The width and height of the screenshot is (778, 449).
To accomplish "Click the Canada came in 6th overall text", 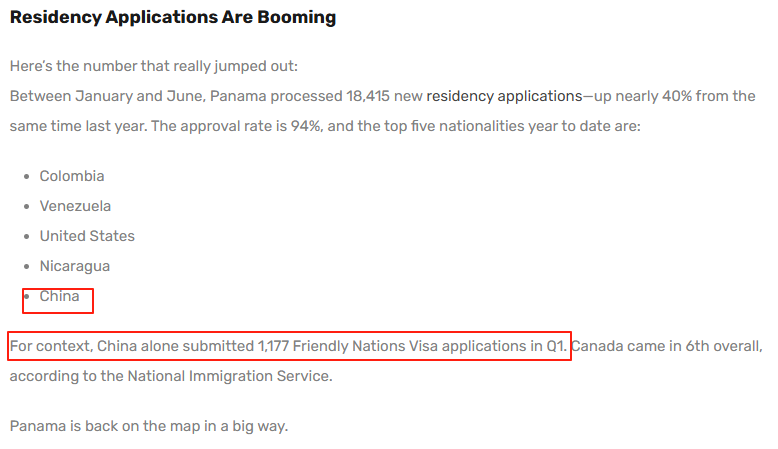I will click(x=666, y=346).
